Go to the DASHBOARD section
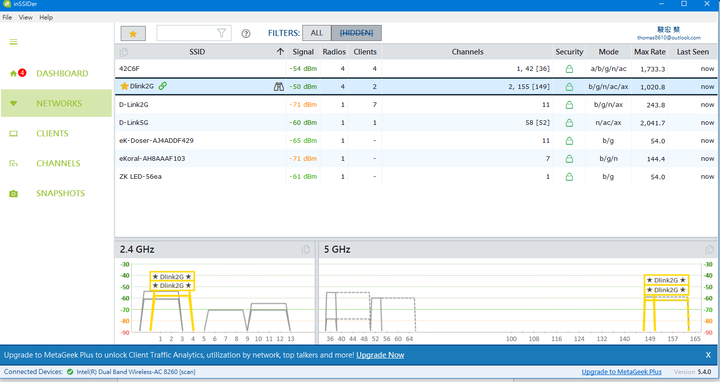The width and height of the screenshot is (720, 382). [x=62, y=73]
